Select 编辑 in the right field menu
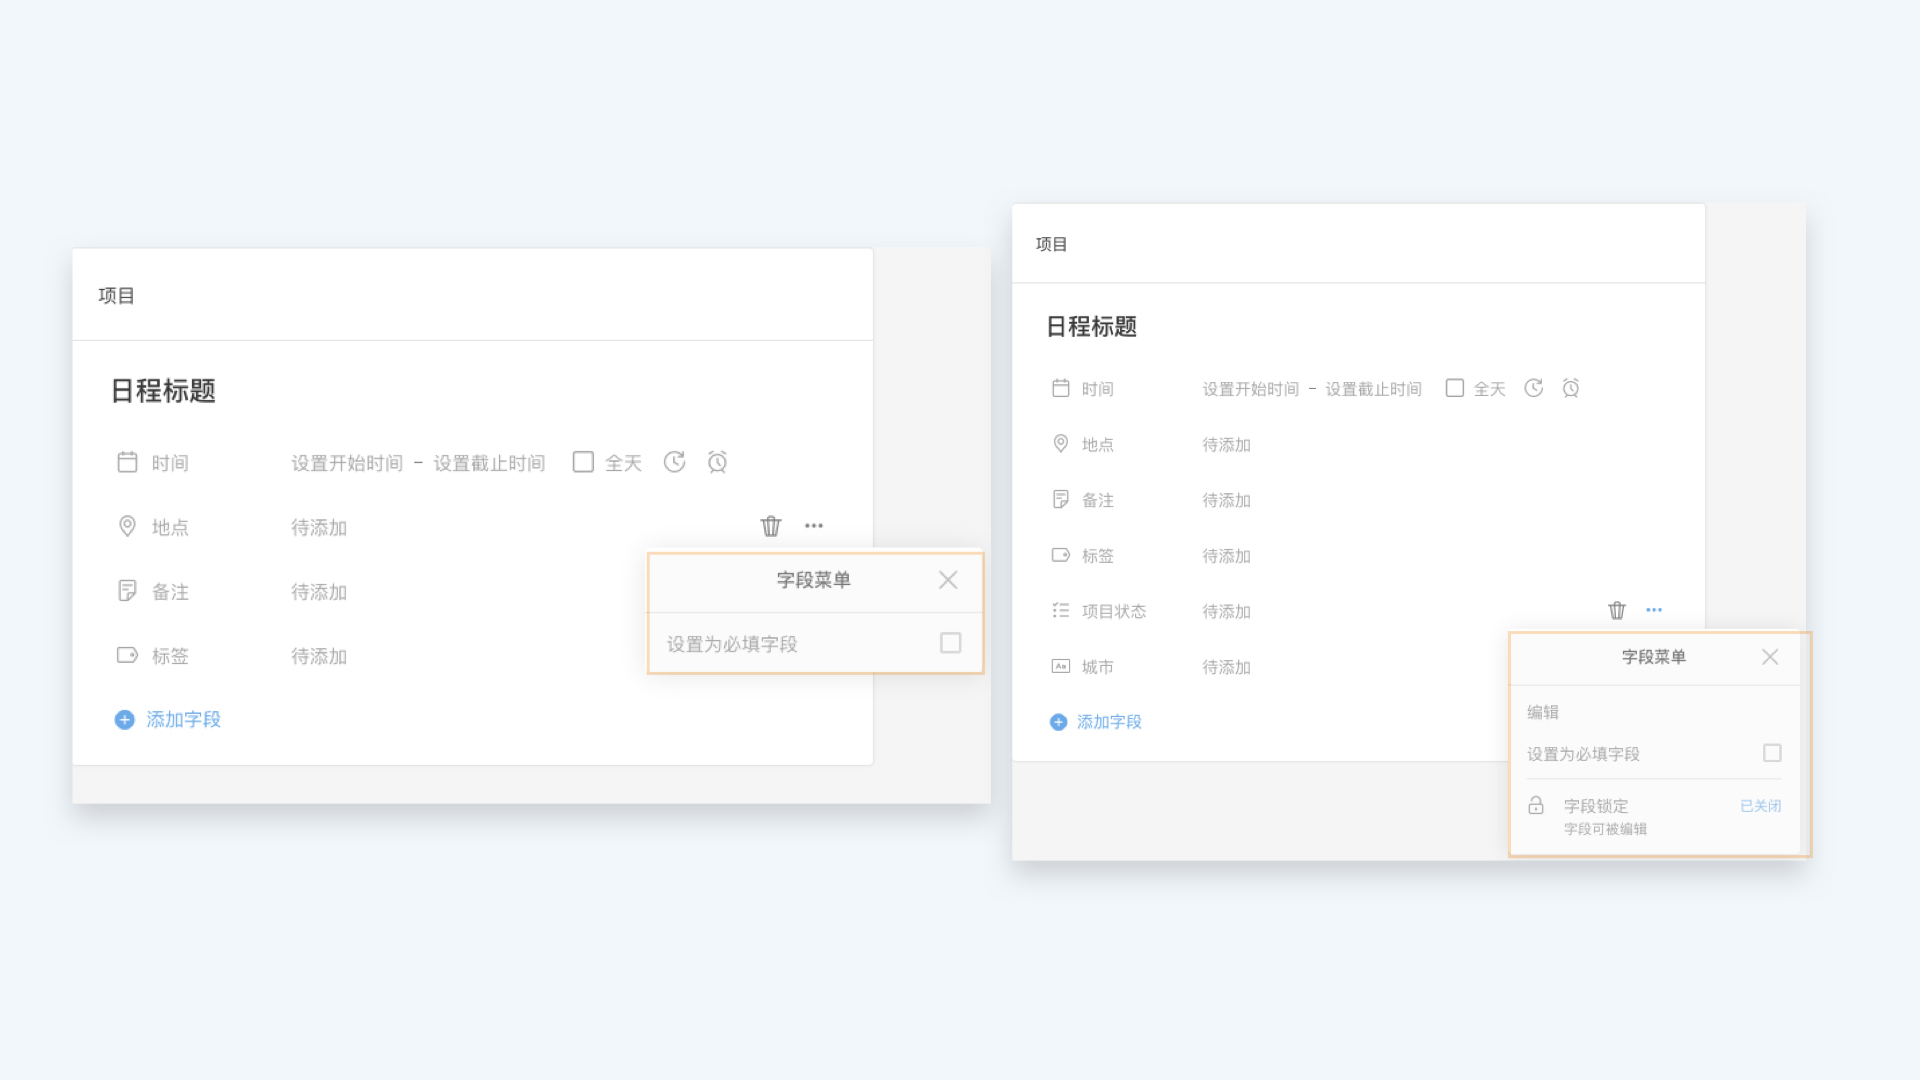Image resolution: width=1920 pixels, height=1080 pixels. click(1543, 712)
